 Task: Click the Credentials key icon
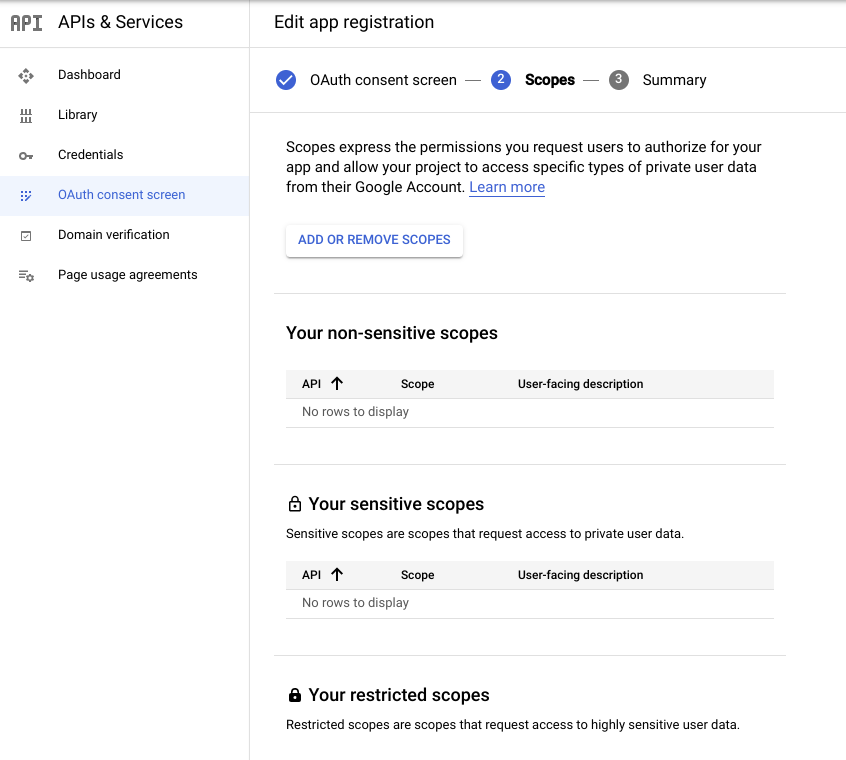pyautogui.click(x=26, y=155)
